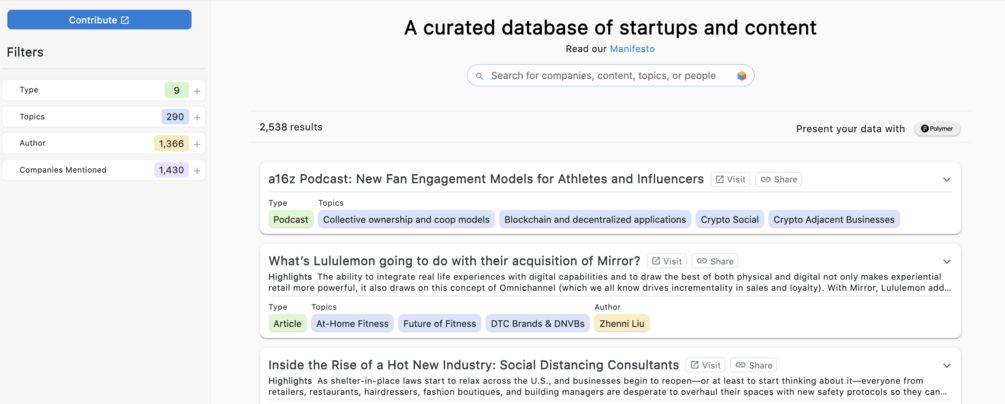The image size is (1005, 404).
Task: Expand Companies Mentioned filter plus icon
Action: 197,171
